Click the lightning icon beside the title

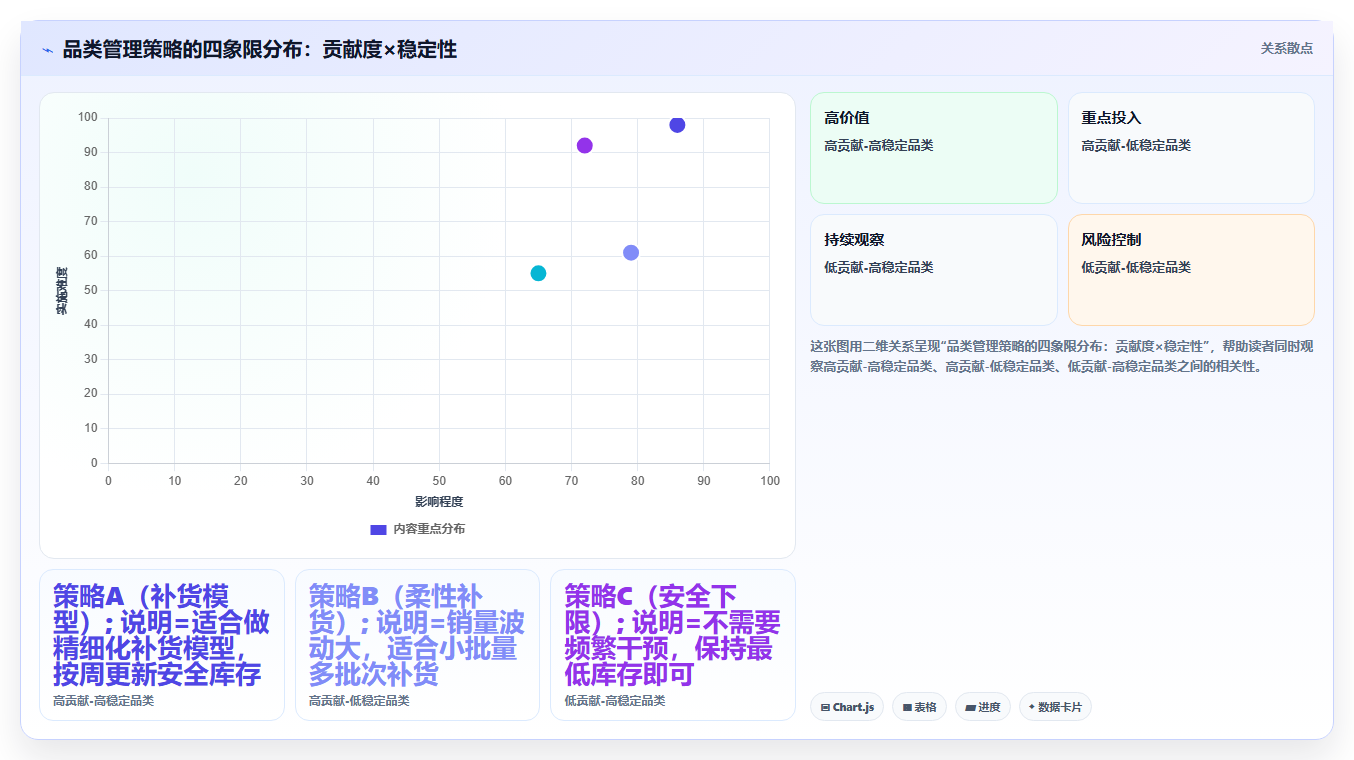point(47,50)
